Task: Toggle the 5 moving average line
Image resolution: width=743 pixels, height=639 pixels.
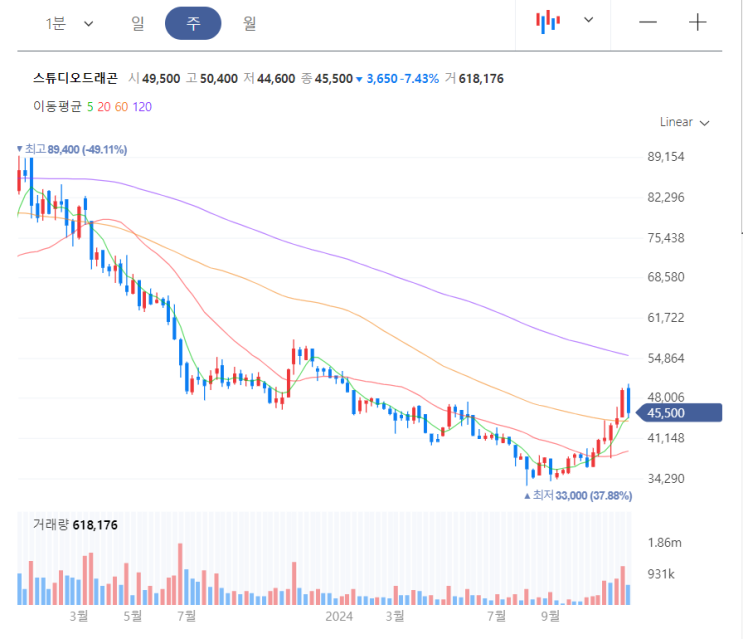Action: (x=90, y=107)
